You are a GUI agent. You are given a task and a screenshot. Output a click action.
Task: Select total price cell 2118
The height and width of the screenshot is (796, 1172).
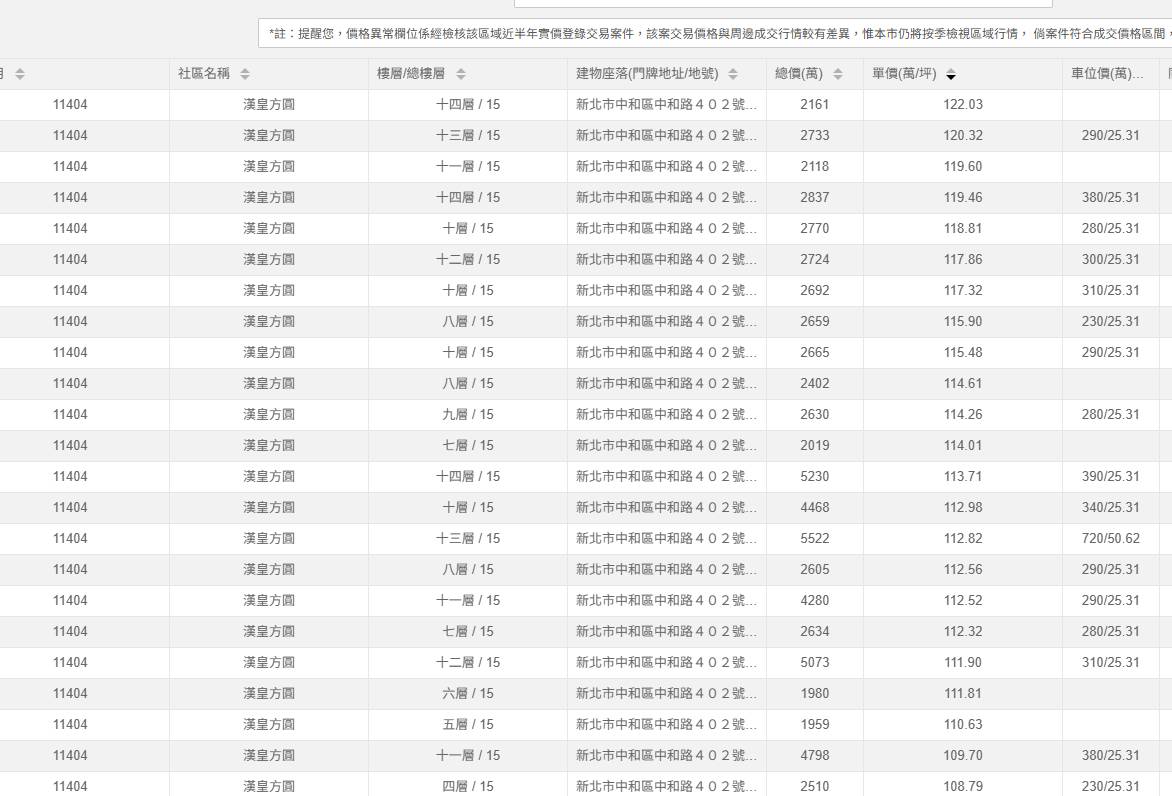815,167
